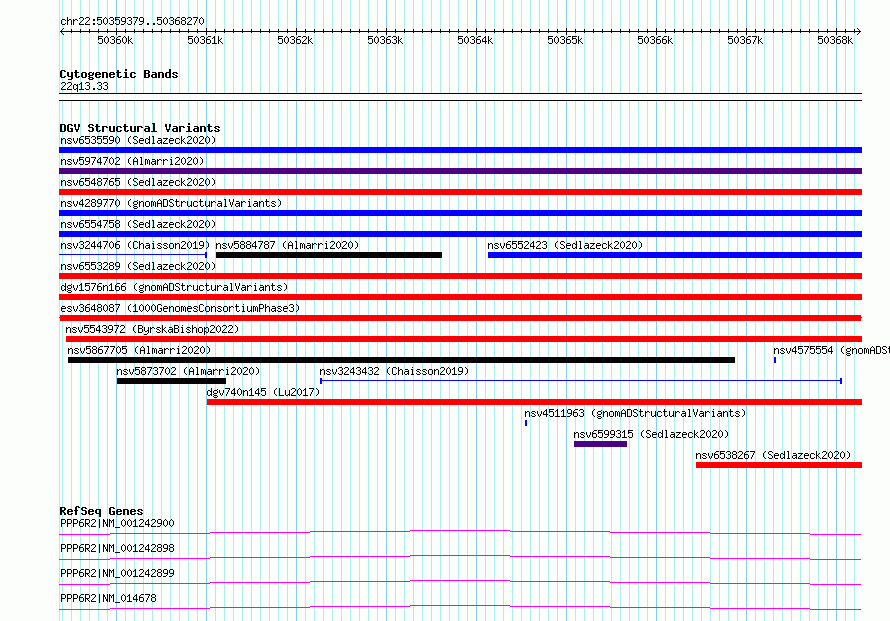Click the short black bar of nsv5873702
Screen dimensions: 890x621
(171, 381)
